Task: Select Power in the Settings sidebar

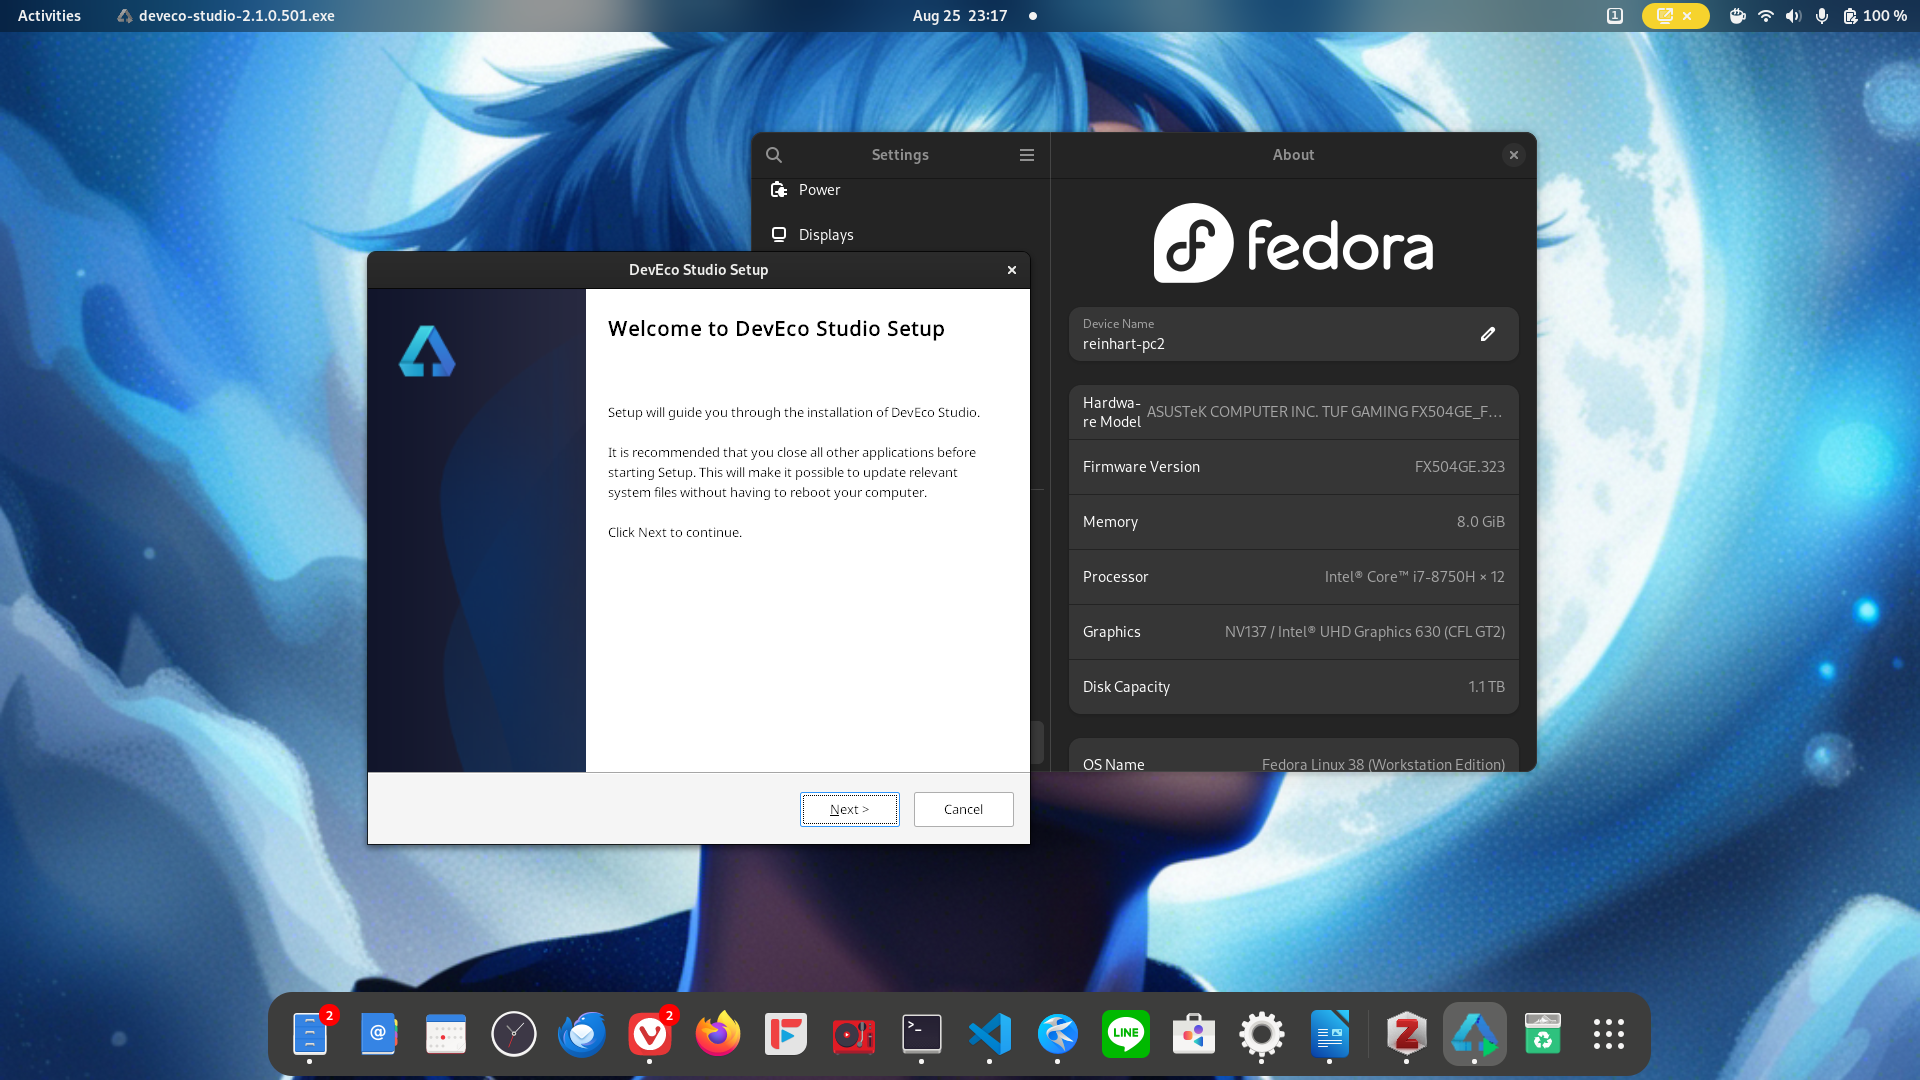Action: [900, 190]
